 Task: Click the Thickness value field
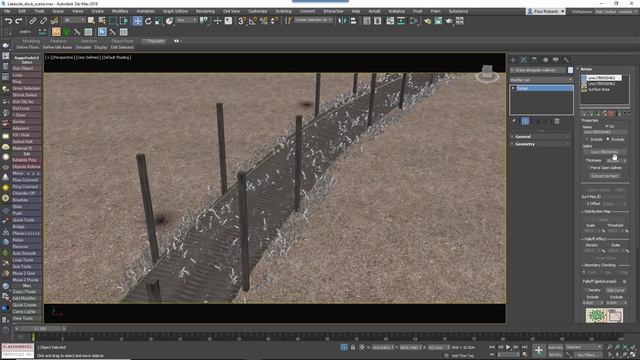613,160
